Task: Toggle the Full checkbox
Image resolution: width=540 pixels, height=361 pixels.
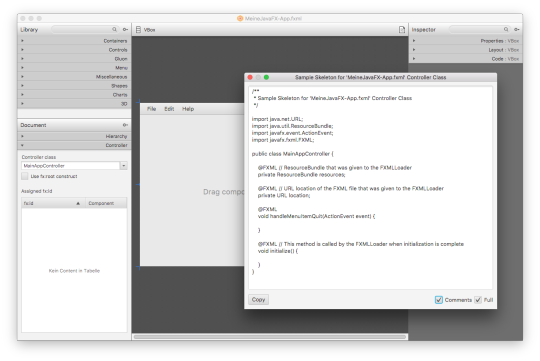Action: pos(478,300)
